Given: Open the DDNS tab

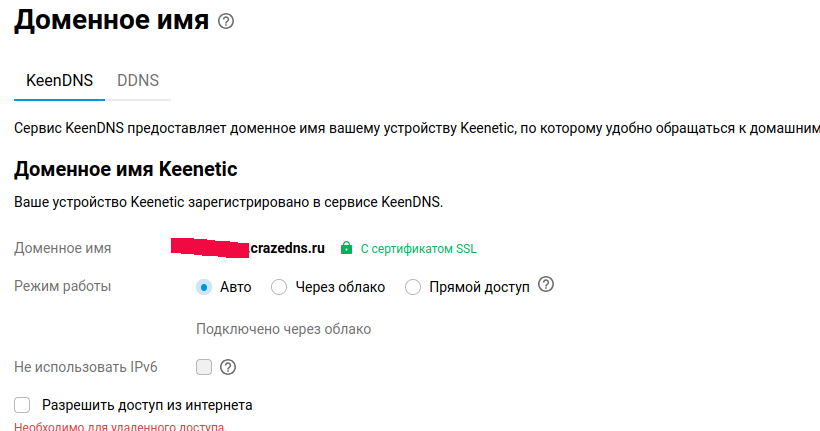Looking at the screenshot, I should point(138,80).
